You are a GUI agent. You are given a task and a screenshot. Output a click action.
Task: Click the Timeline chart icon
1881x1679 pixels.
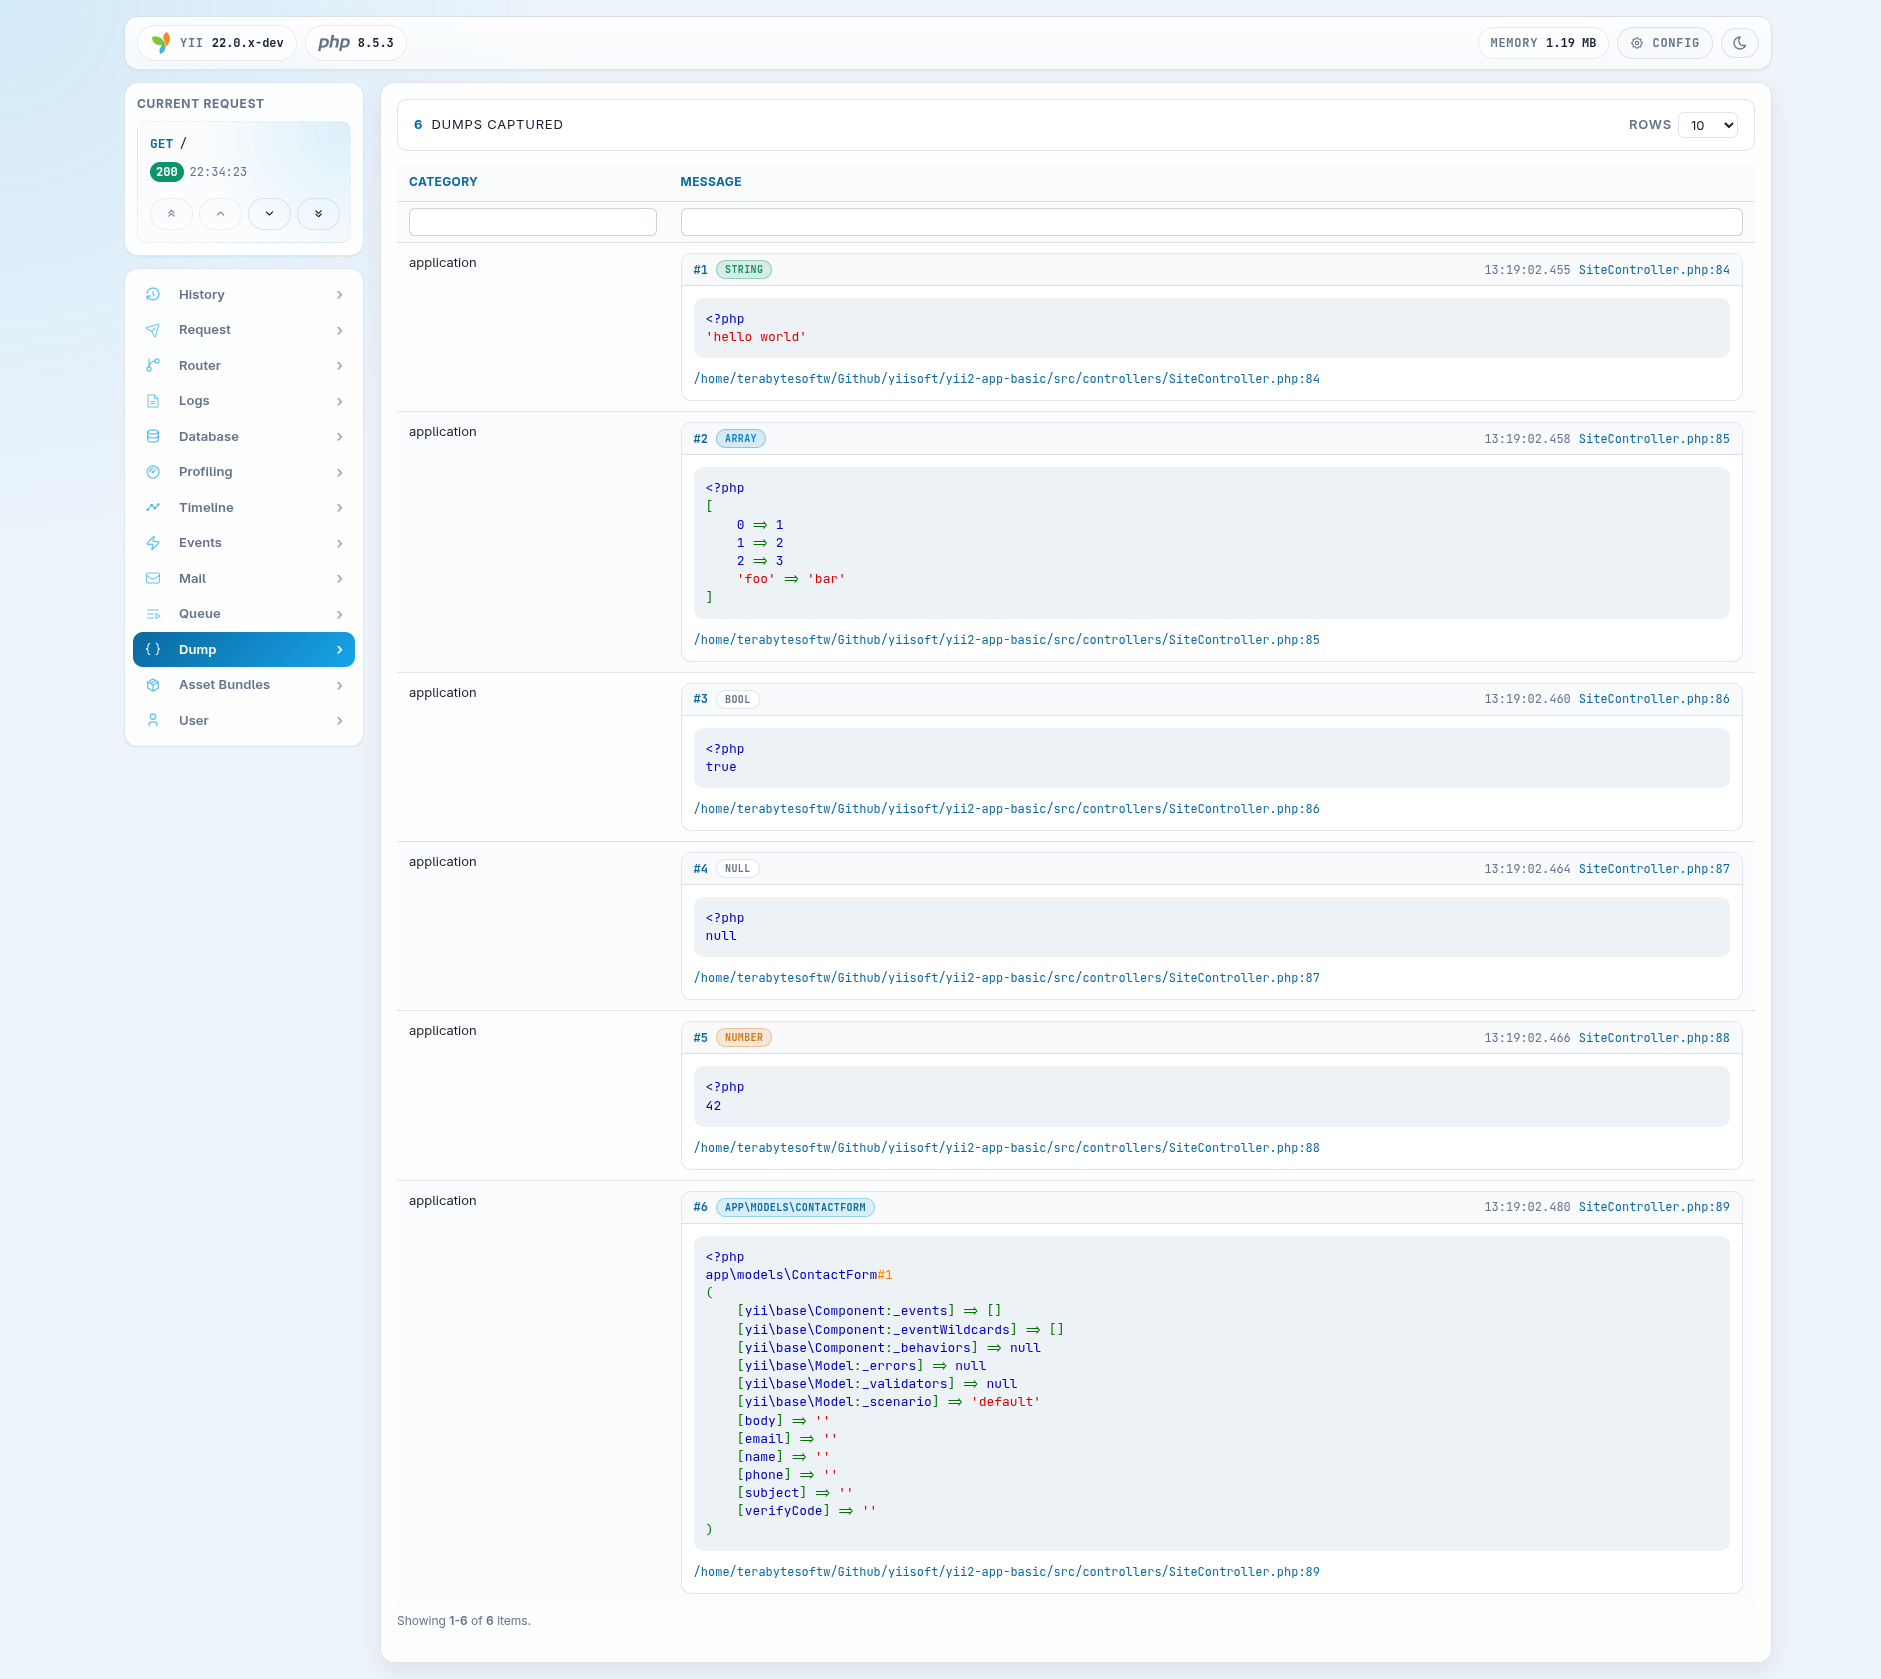coord(153,507)
